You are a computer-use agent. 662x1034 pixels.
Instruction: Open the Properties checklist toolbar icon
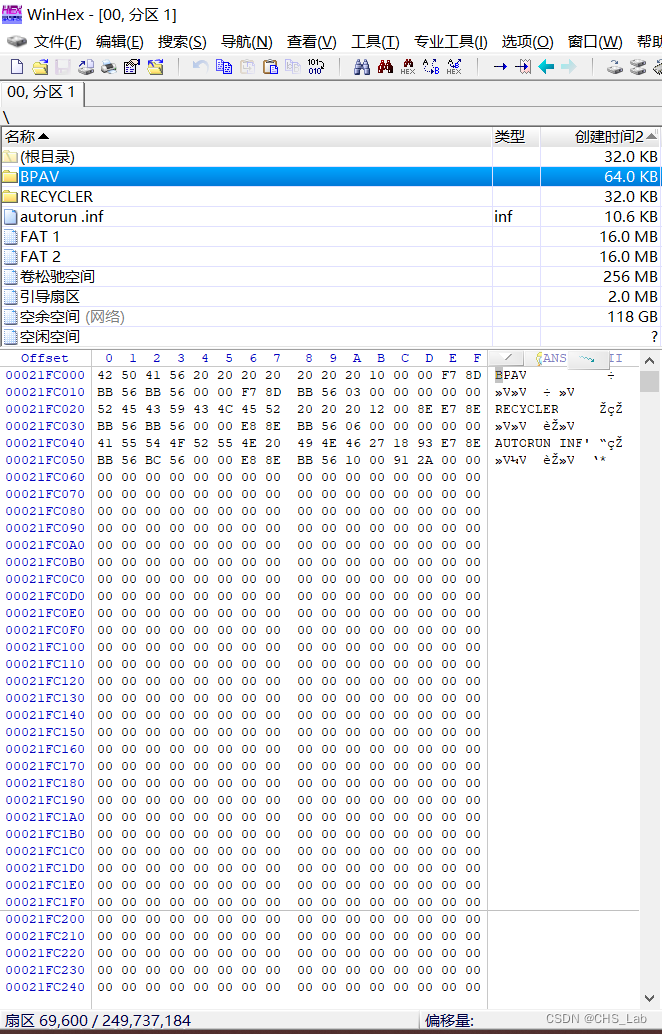click(132, 67)
